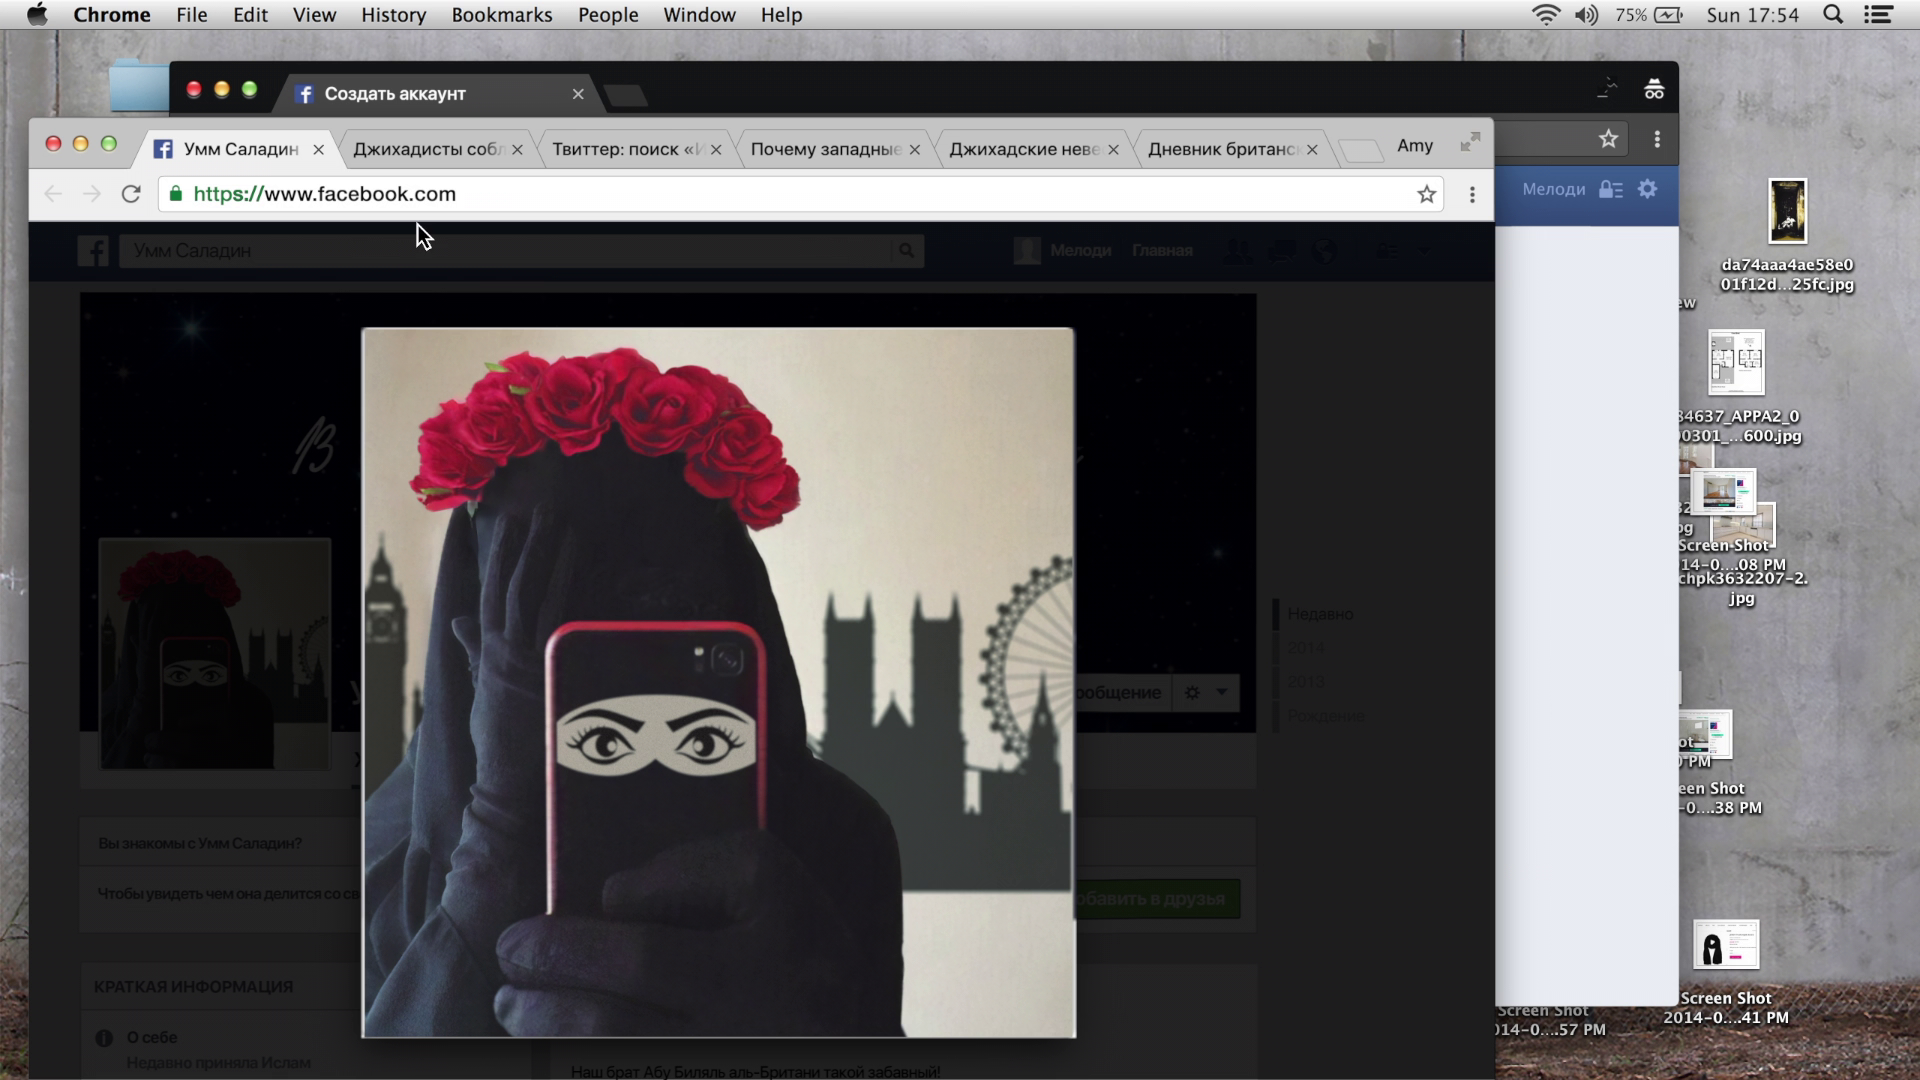Image resolution: width=1920 pixels, height=1080 pixels.
Task: Jump to Недавно in the timeline
Action: tap(1320, 614)
